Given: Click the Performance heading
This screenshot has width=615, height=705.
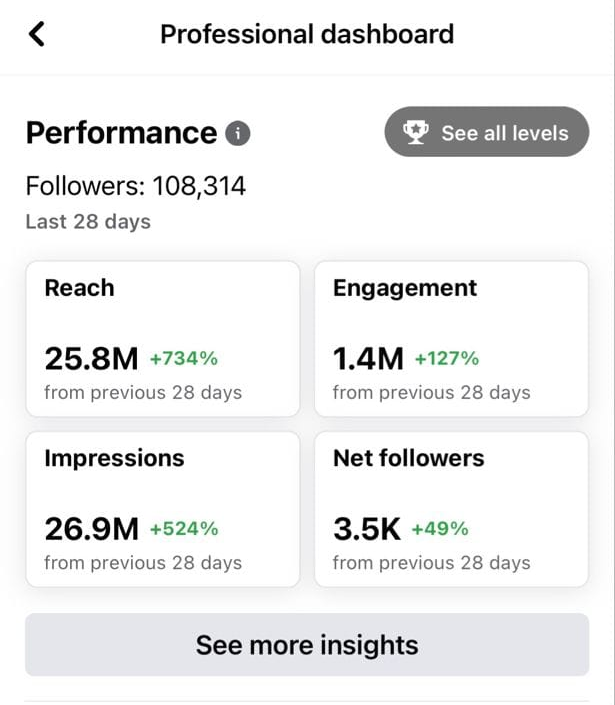Looking at the screenshot, I should coord(121,133).
